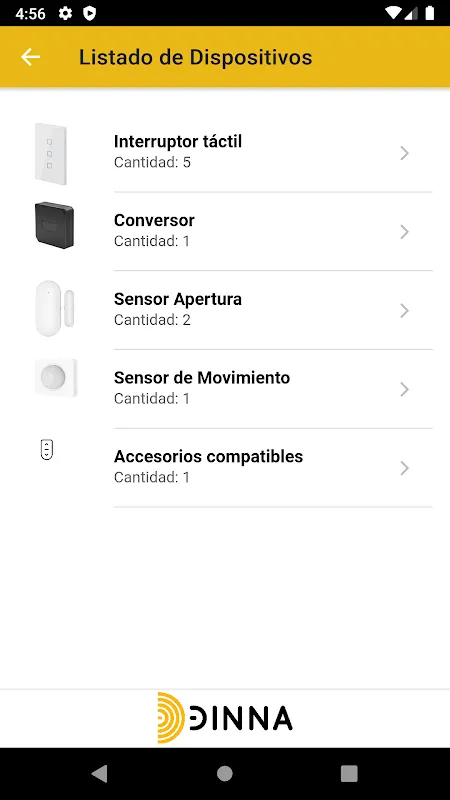Expand the Conversor row chevron

(x=405, y=232)
